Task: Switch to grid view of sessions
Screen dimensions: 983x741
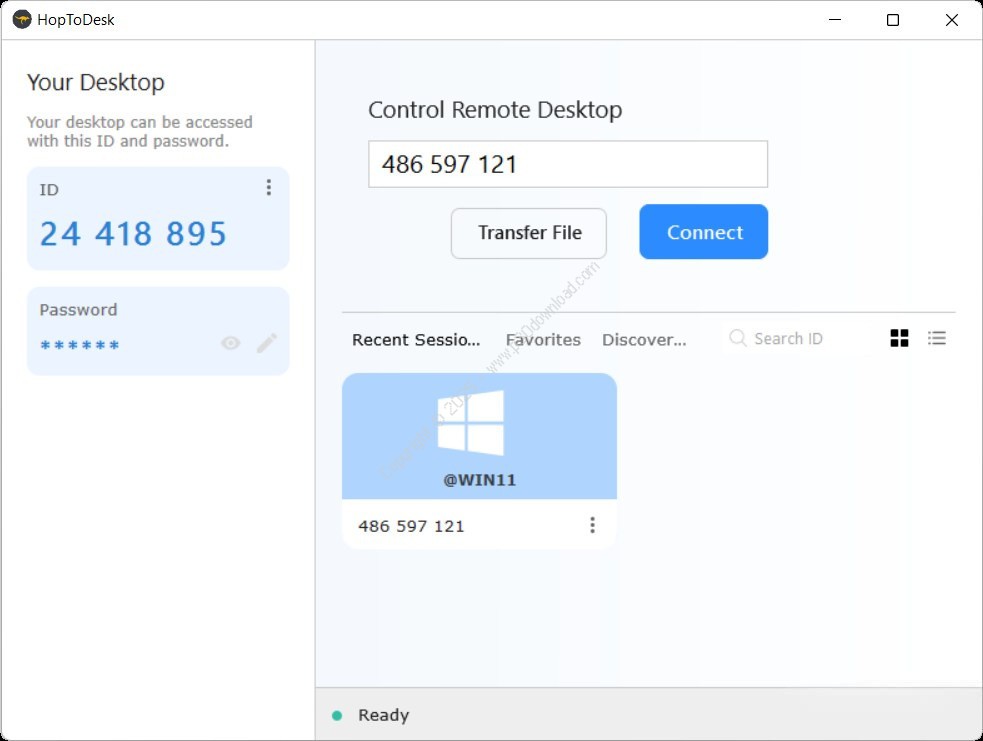Action: (x=899, y=339)
